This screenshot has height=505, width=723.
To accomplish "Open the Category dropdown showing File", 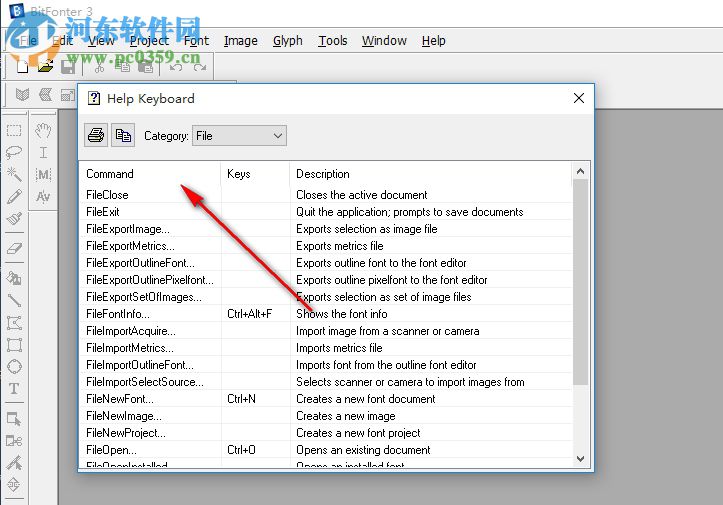I will [239, 136].
